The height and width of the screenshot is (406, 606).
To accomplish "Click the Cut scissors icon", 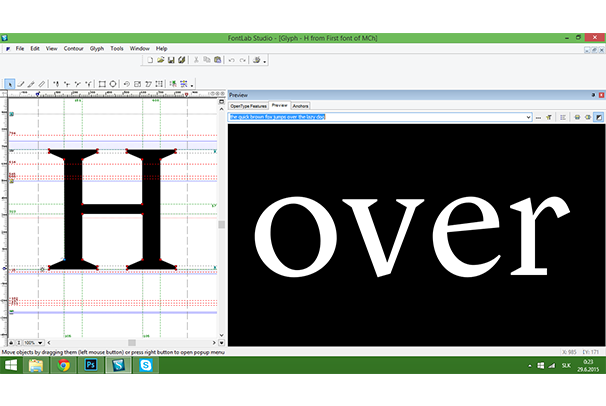I will tap(196, 60).
